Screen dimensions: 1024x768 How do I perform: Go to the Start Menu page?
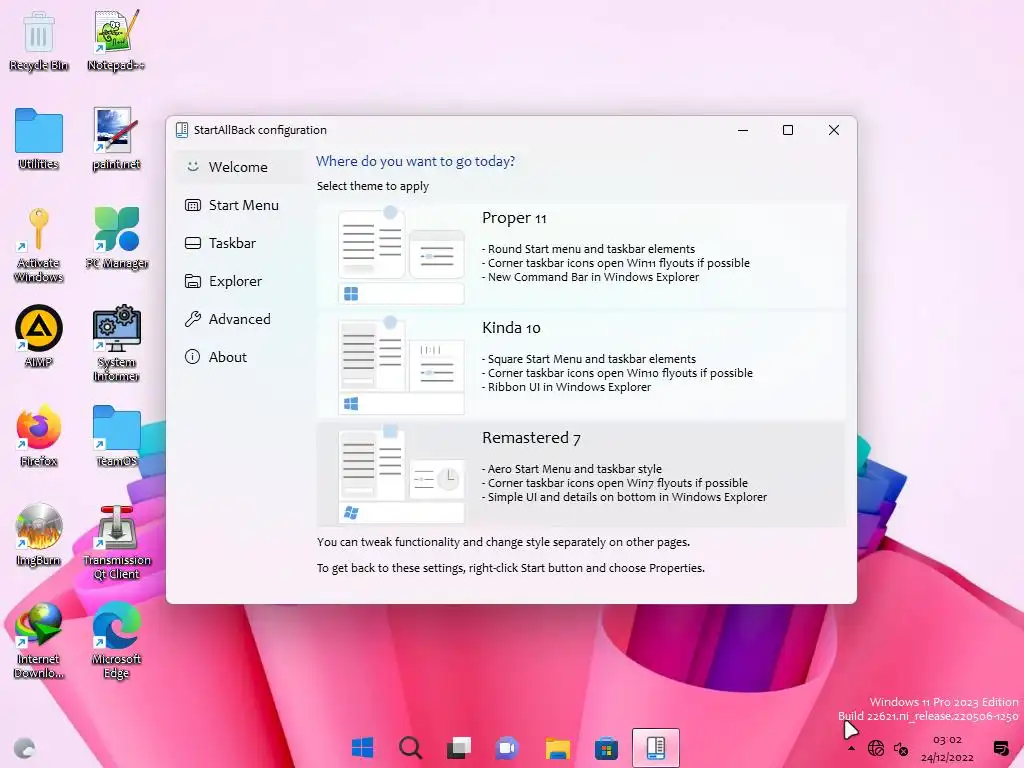click(x=238, y=205)
